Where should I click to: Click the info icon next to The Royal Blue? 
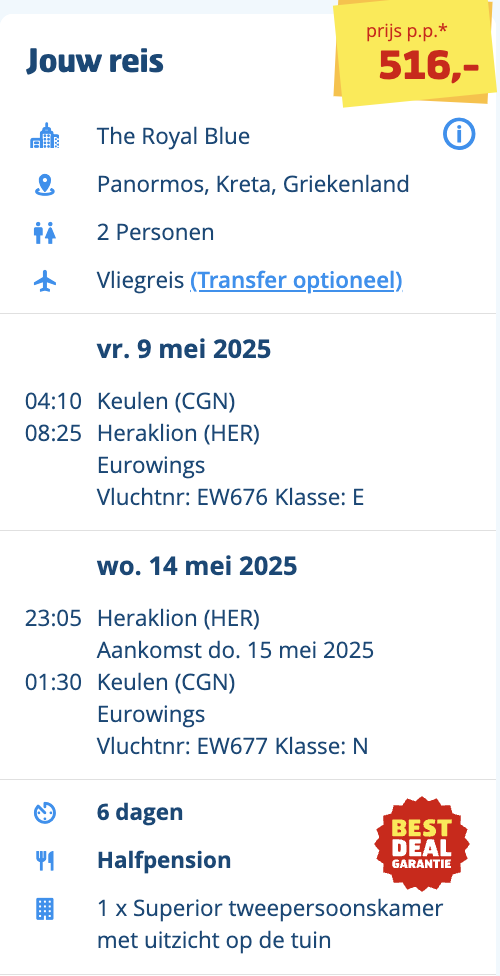tap(459, 134)
